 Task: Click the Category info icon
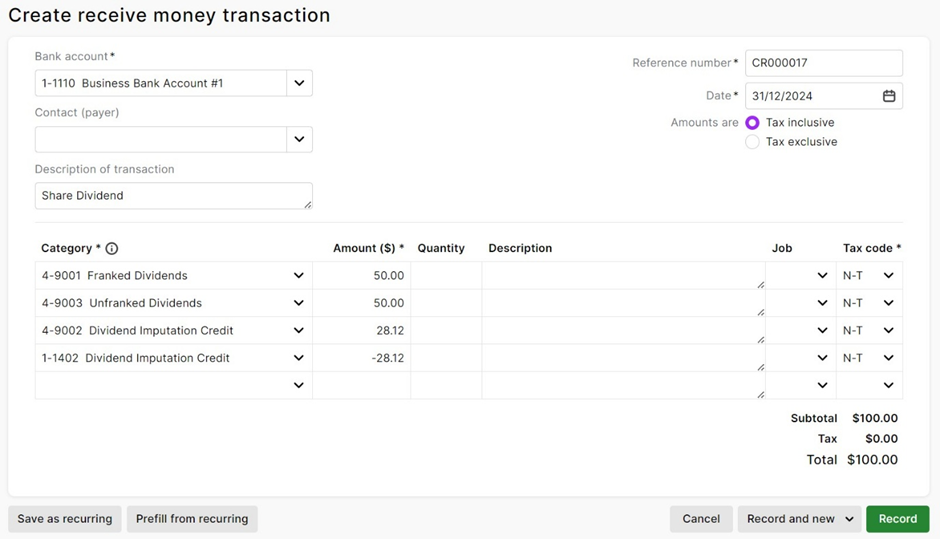[112, 249]
